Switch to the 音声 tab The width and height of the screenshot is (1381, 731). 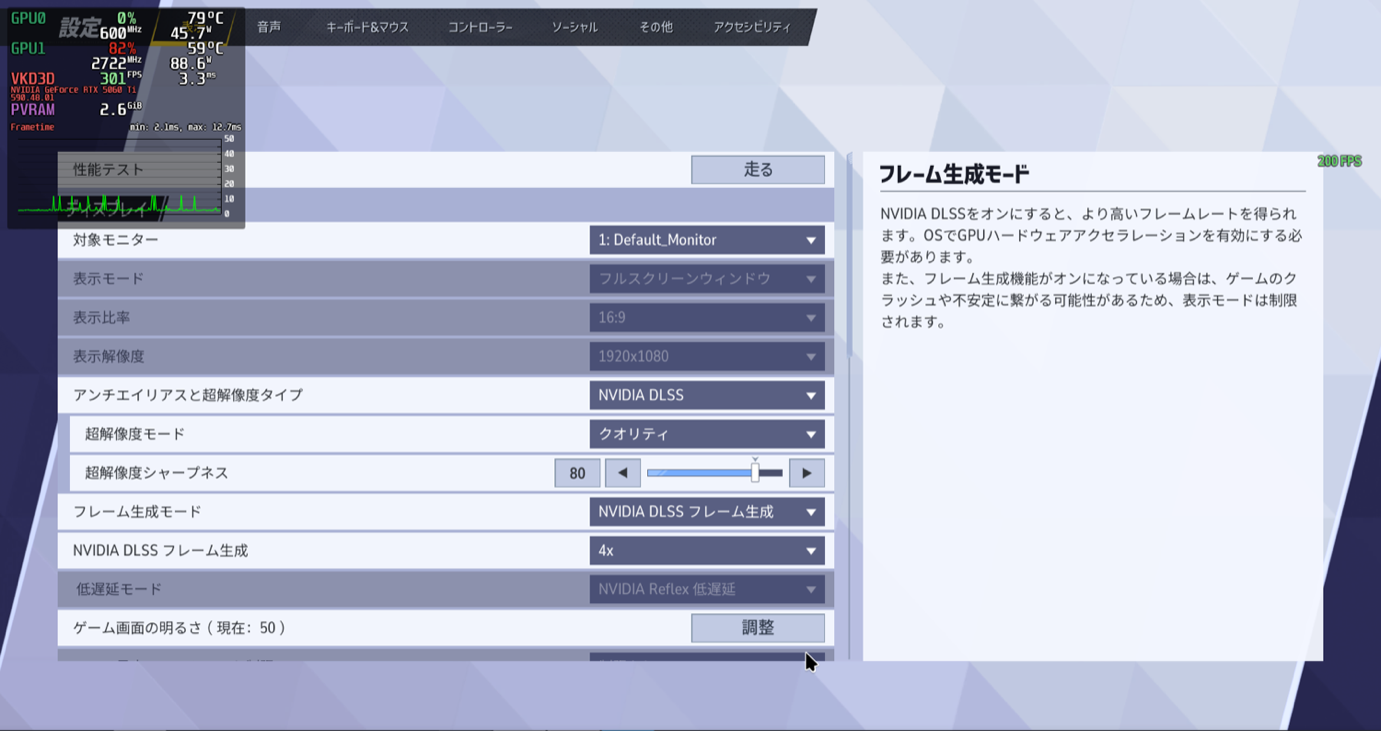pyautogui.click(x=269, y=27)
